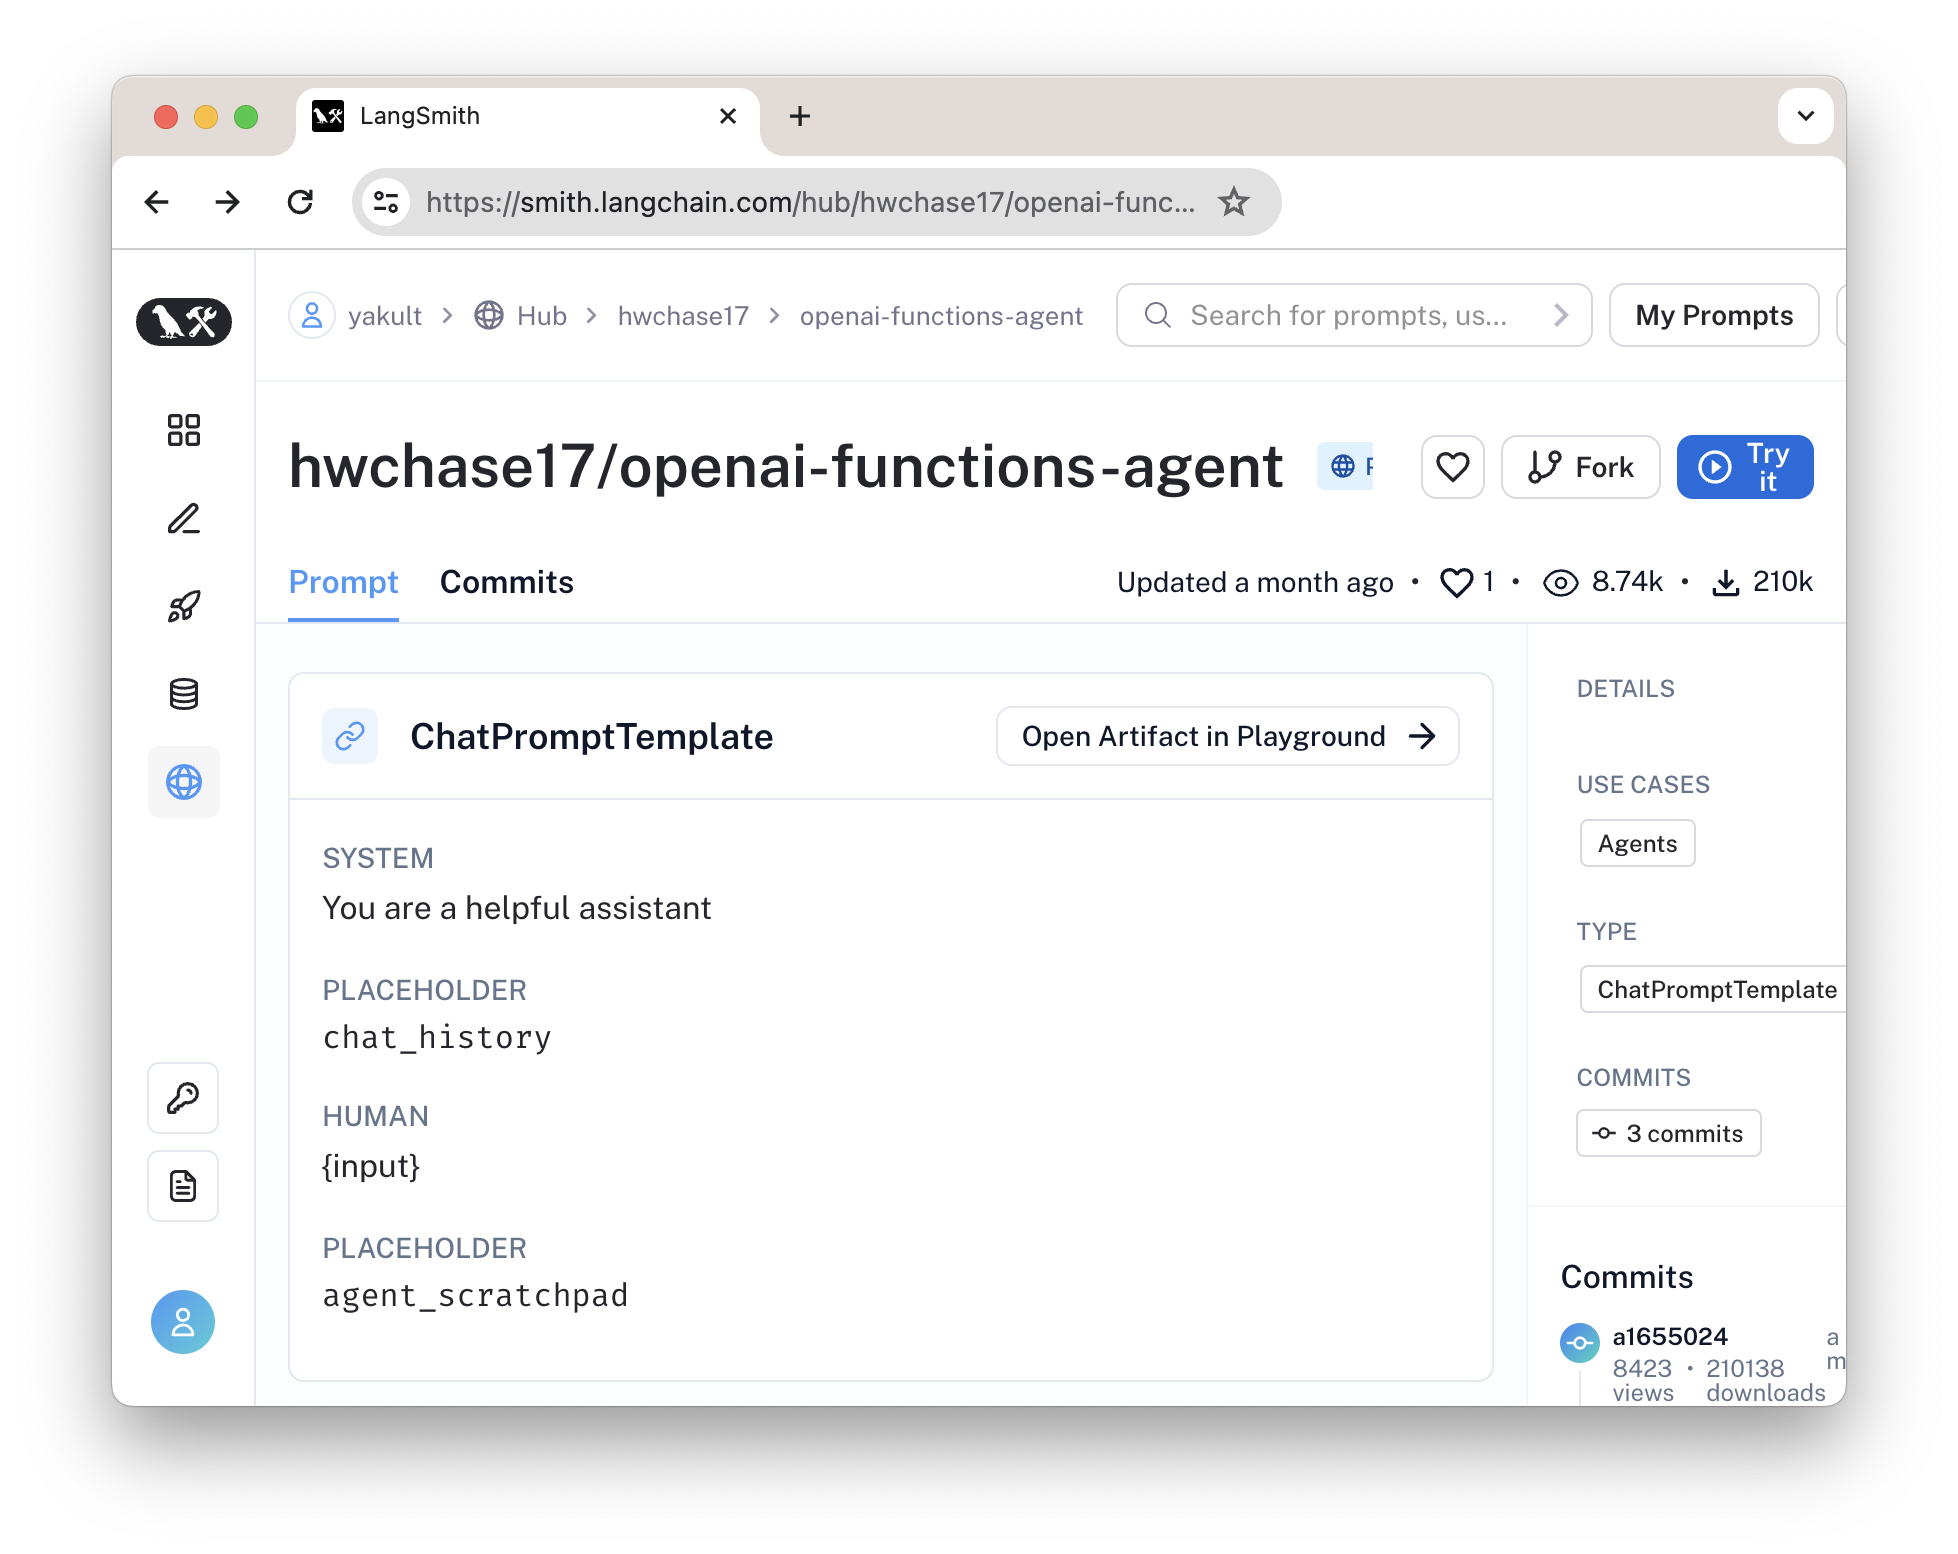The image size is (1958, 1554).
Task: Open the site information icon in the address bar
Action: [386, 202]
